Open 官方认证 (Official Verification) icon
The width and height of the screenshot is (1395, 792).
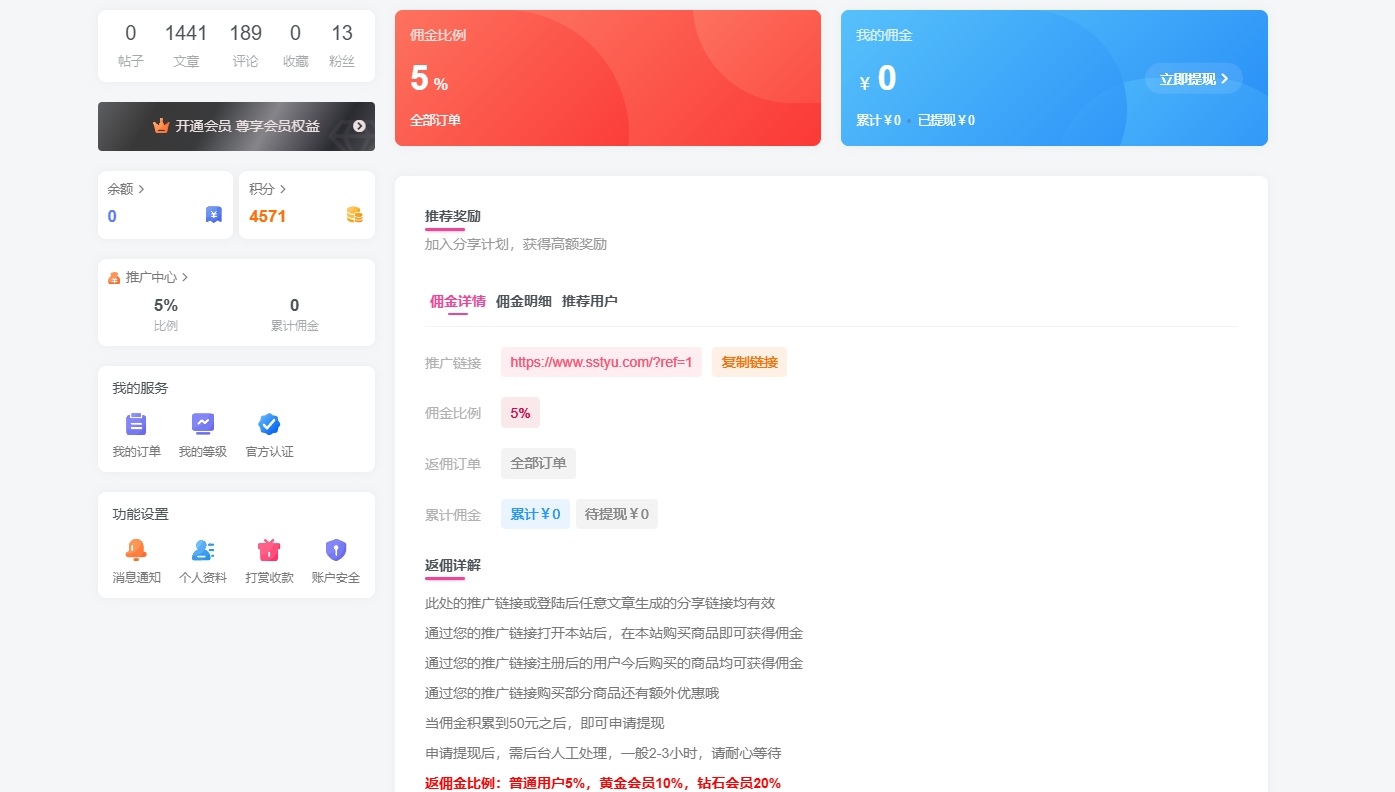(268, 423)
